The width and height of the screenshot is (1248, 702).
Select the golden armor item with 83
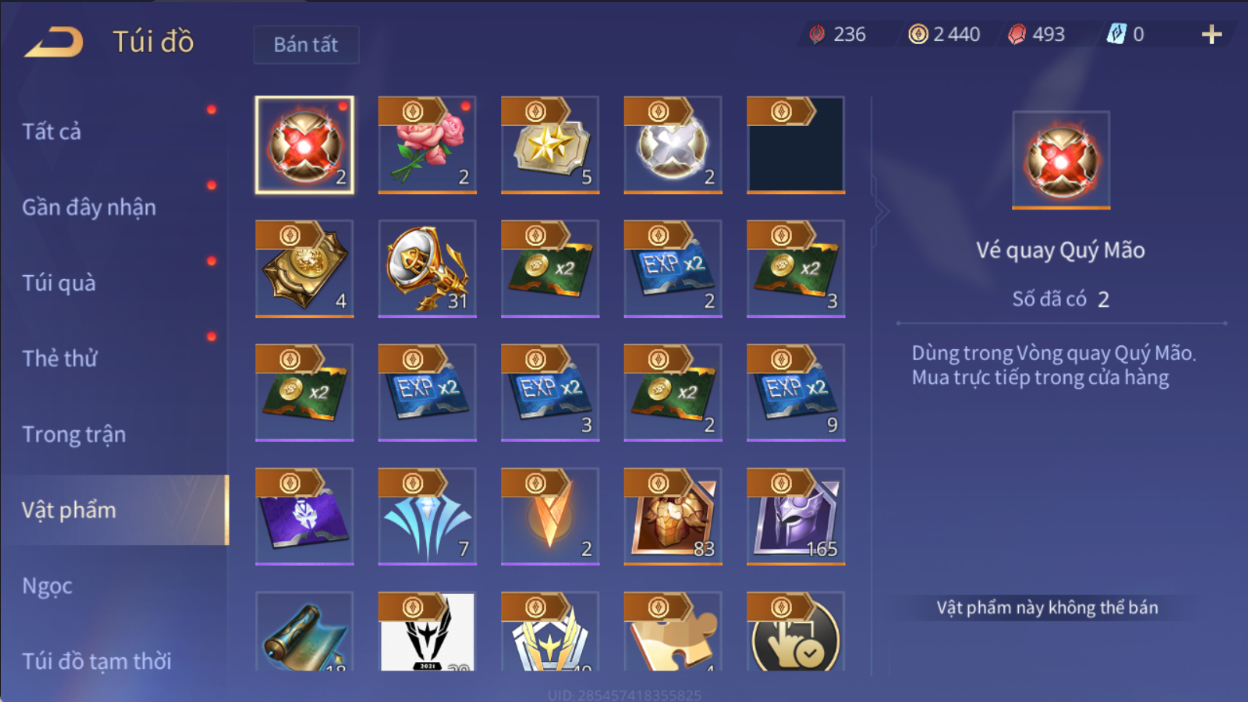point(673,517)
